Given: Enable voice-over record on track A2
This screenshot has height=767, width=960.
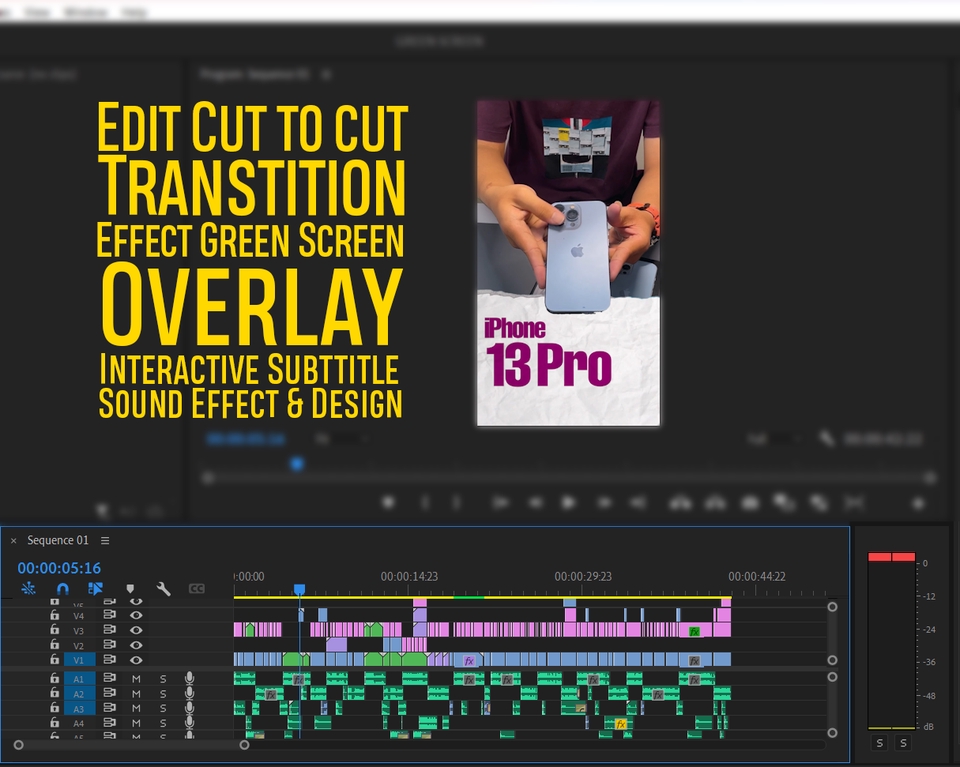Looking at the screenshot, I should coord(190,694).
